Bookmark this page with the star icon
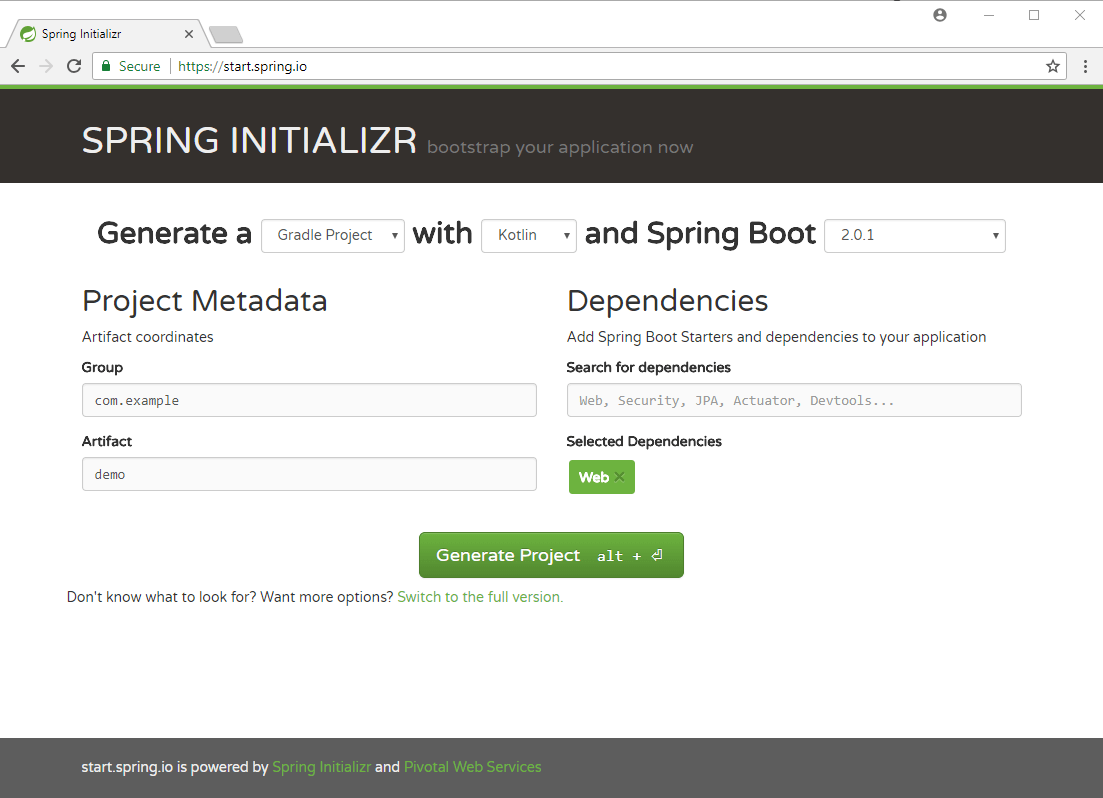Viewport: 1103px width, 798px height. coord(1052,66)
